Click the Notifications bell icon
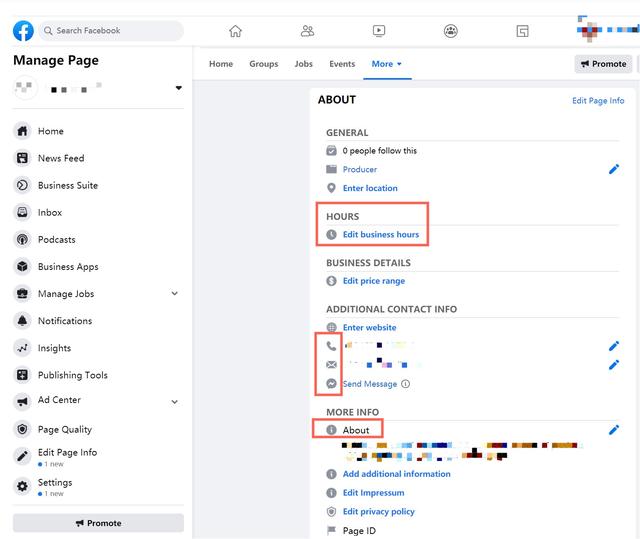 [x=22, y=321]
